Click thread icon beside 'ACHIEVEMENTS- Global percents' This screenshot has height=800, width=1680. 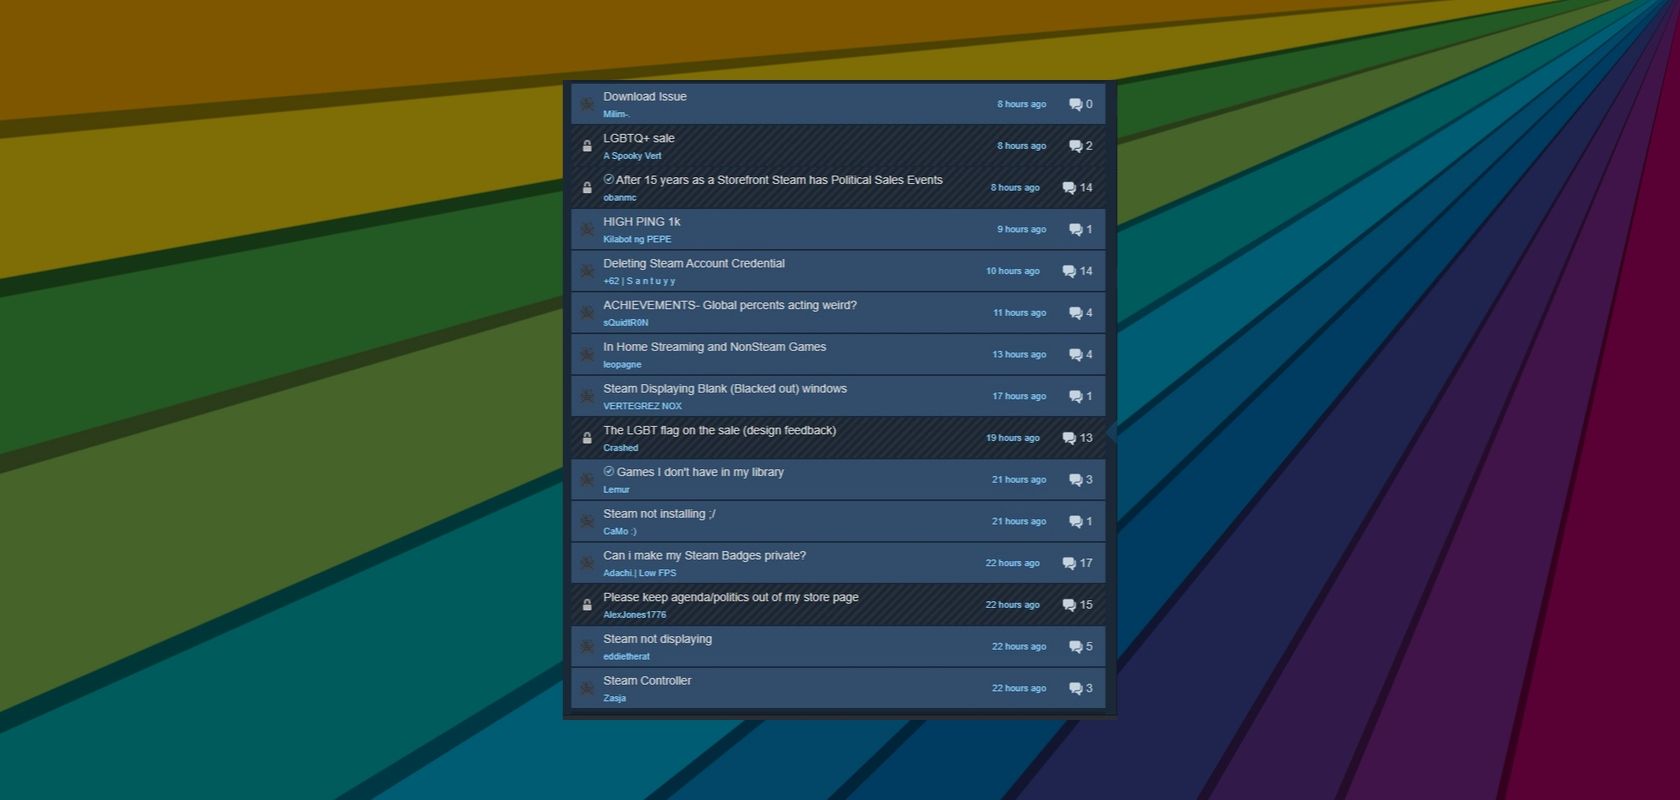[587, 313]
